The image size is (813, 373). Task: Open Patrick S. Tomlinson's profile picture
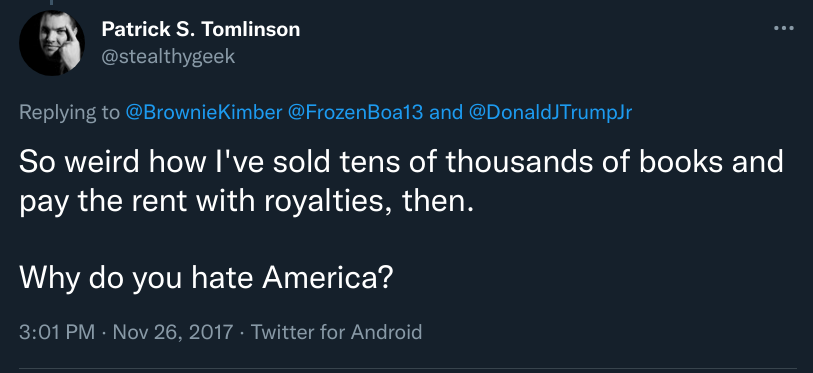[x=52, y=43]
